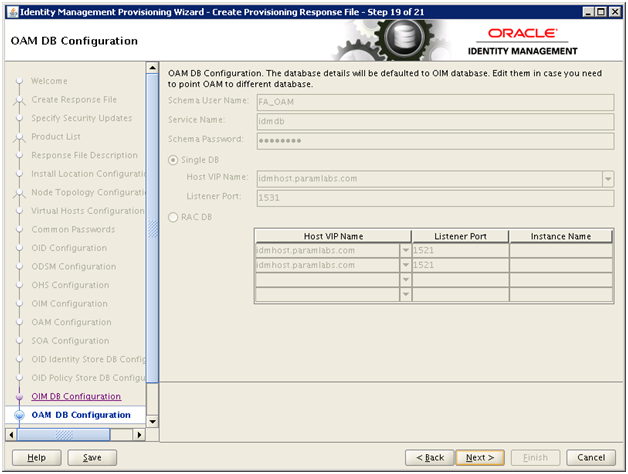The image size is (628, 474).
Task: Click the Listener Port column header
Action: point(460,236)
